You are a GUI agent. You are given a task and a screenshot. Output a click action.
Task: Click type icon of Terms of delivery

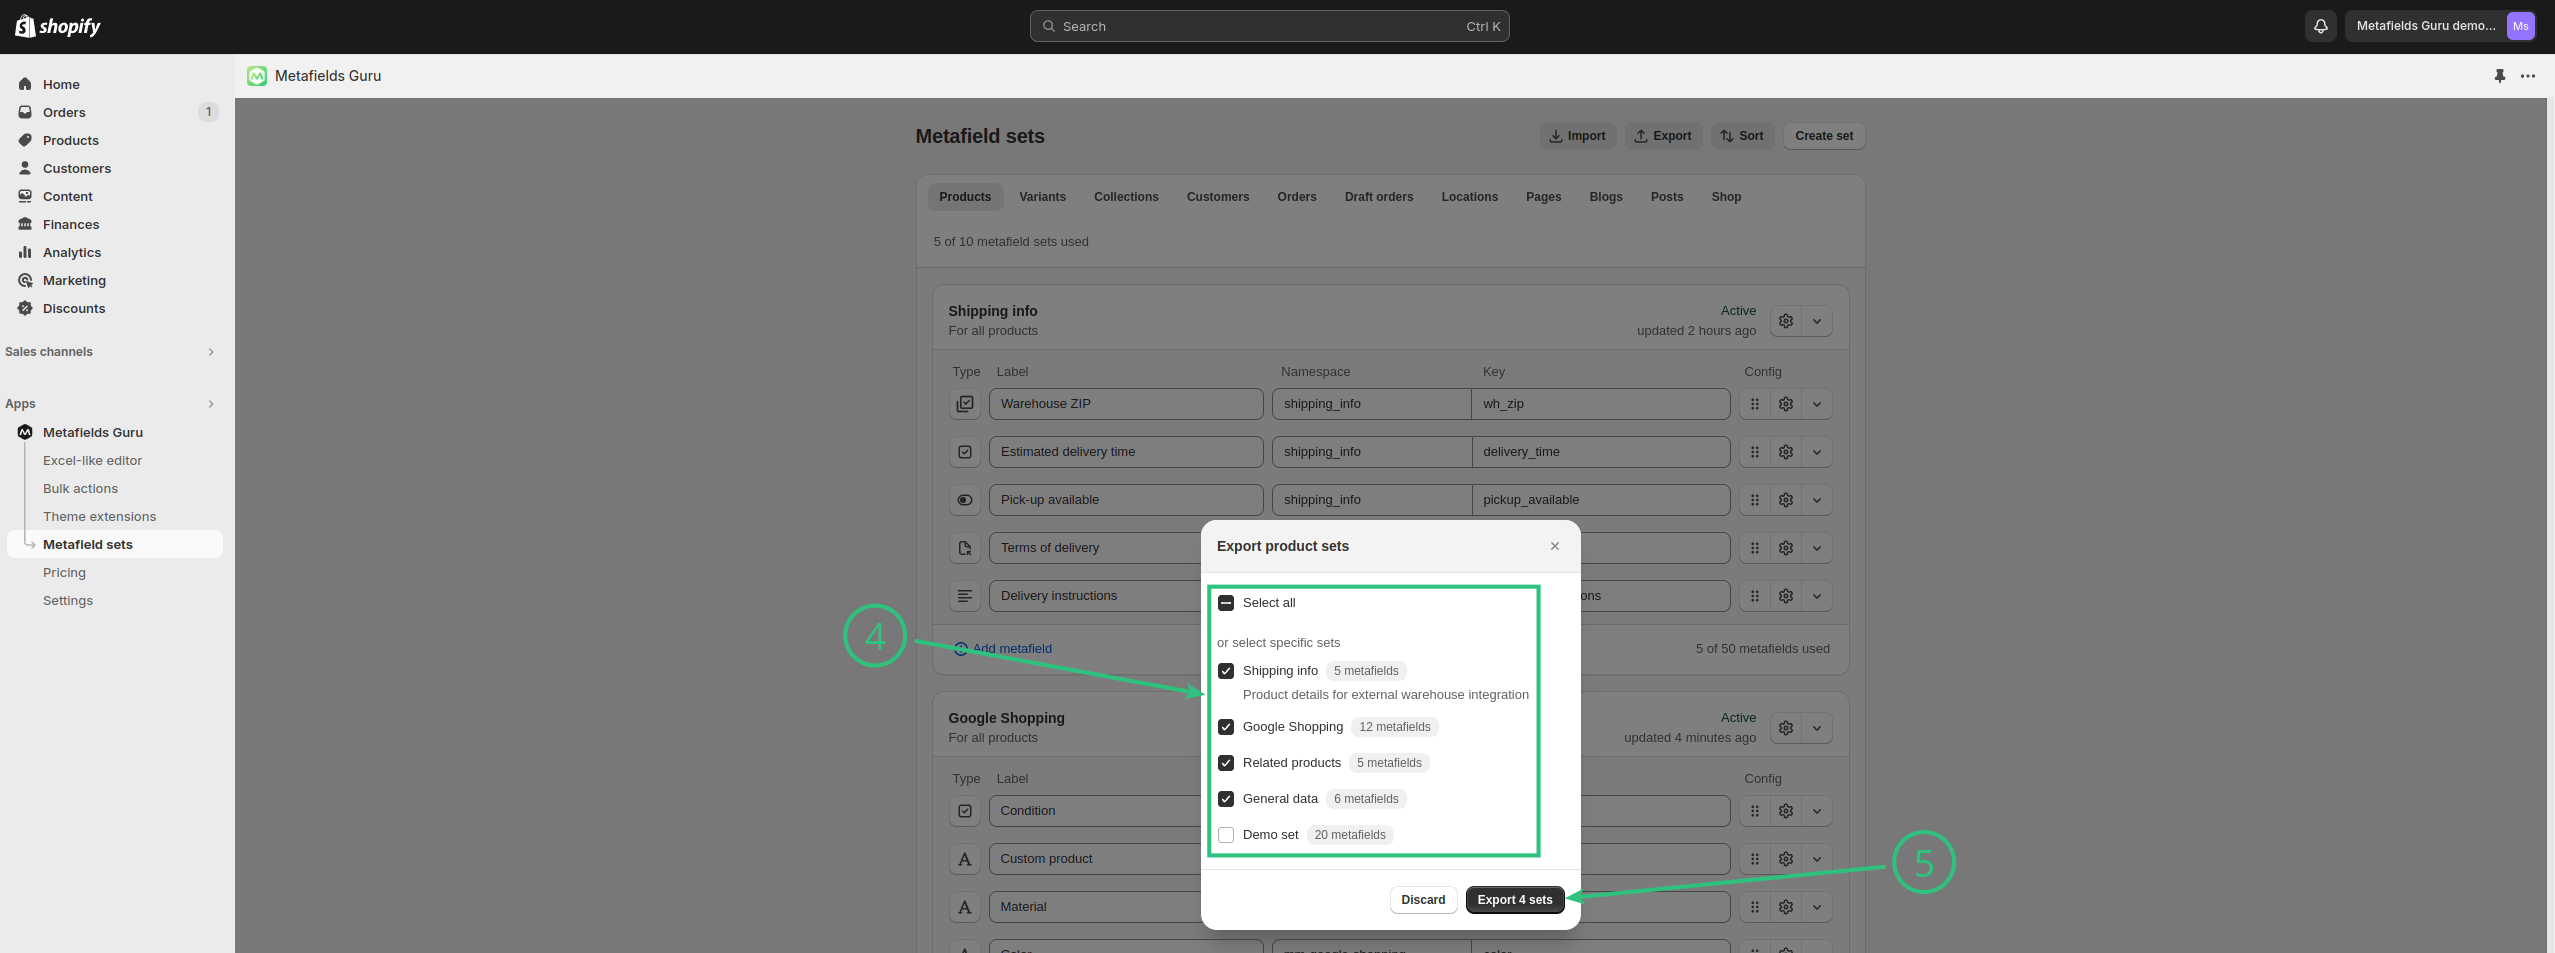tap(964, 548)
